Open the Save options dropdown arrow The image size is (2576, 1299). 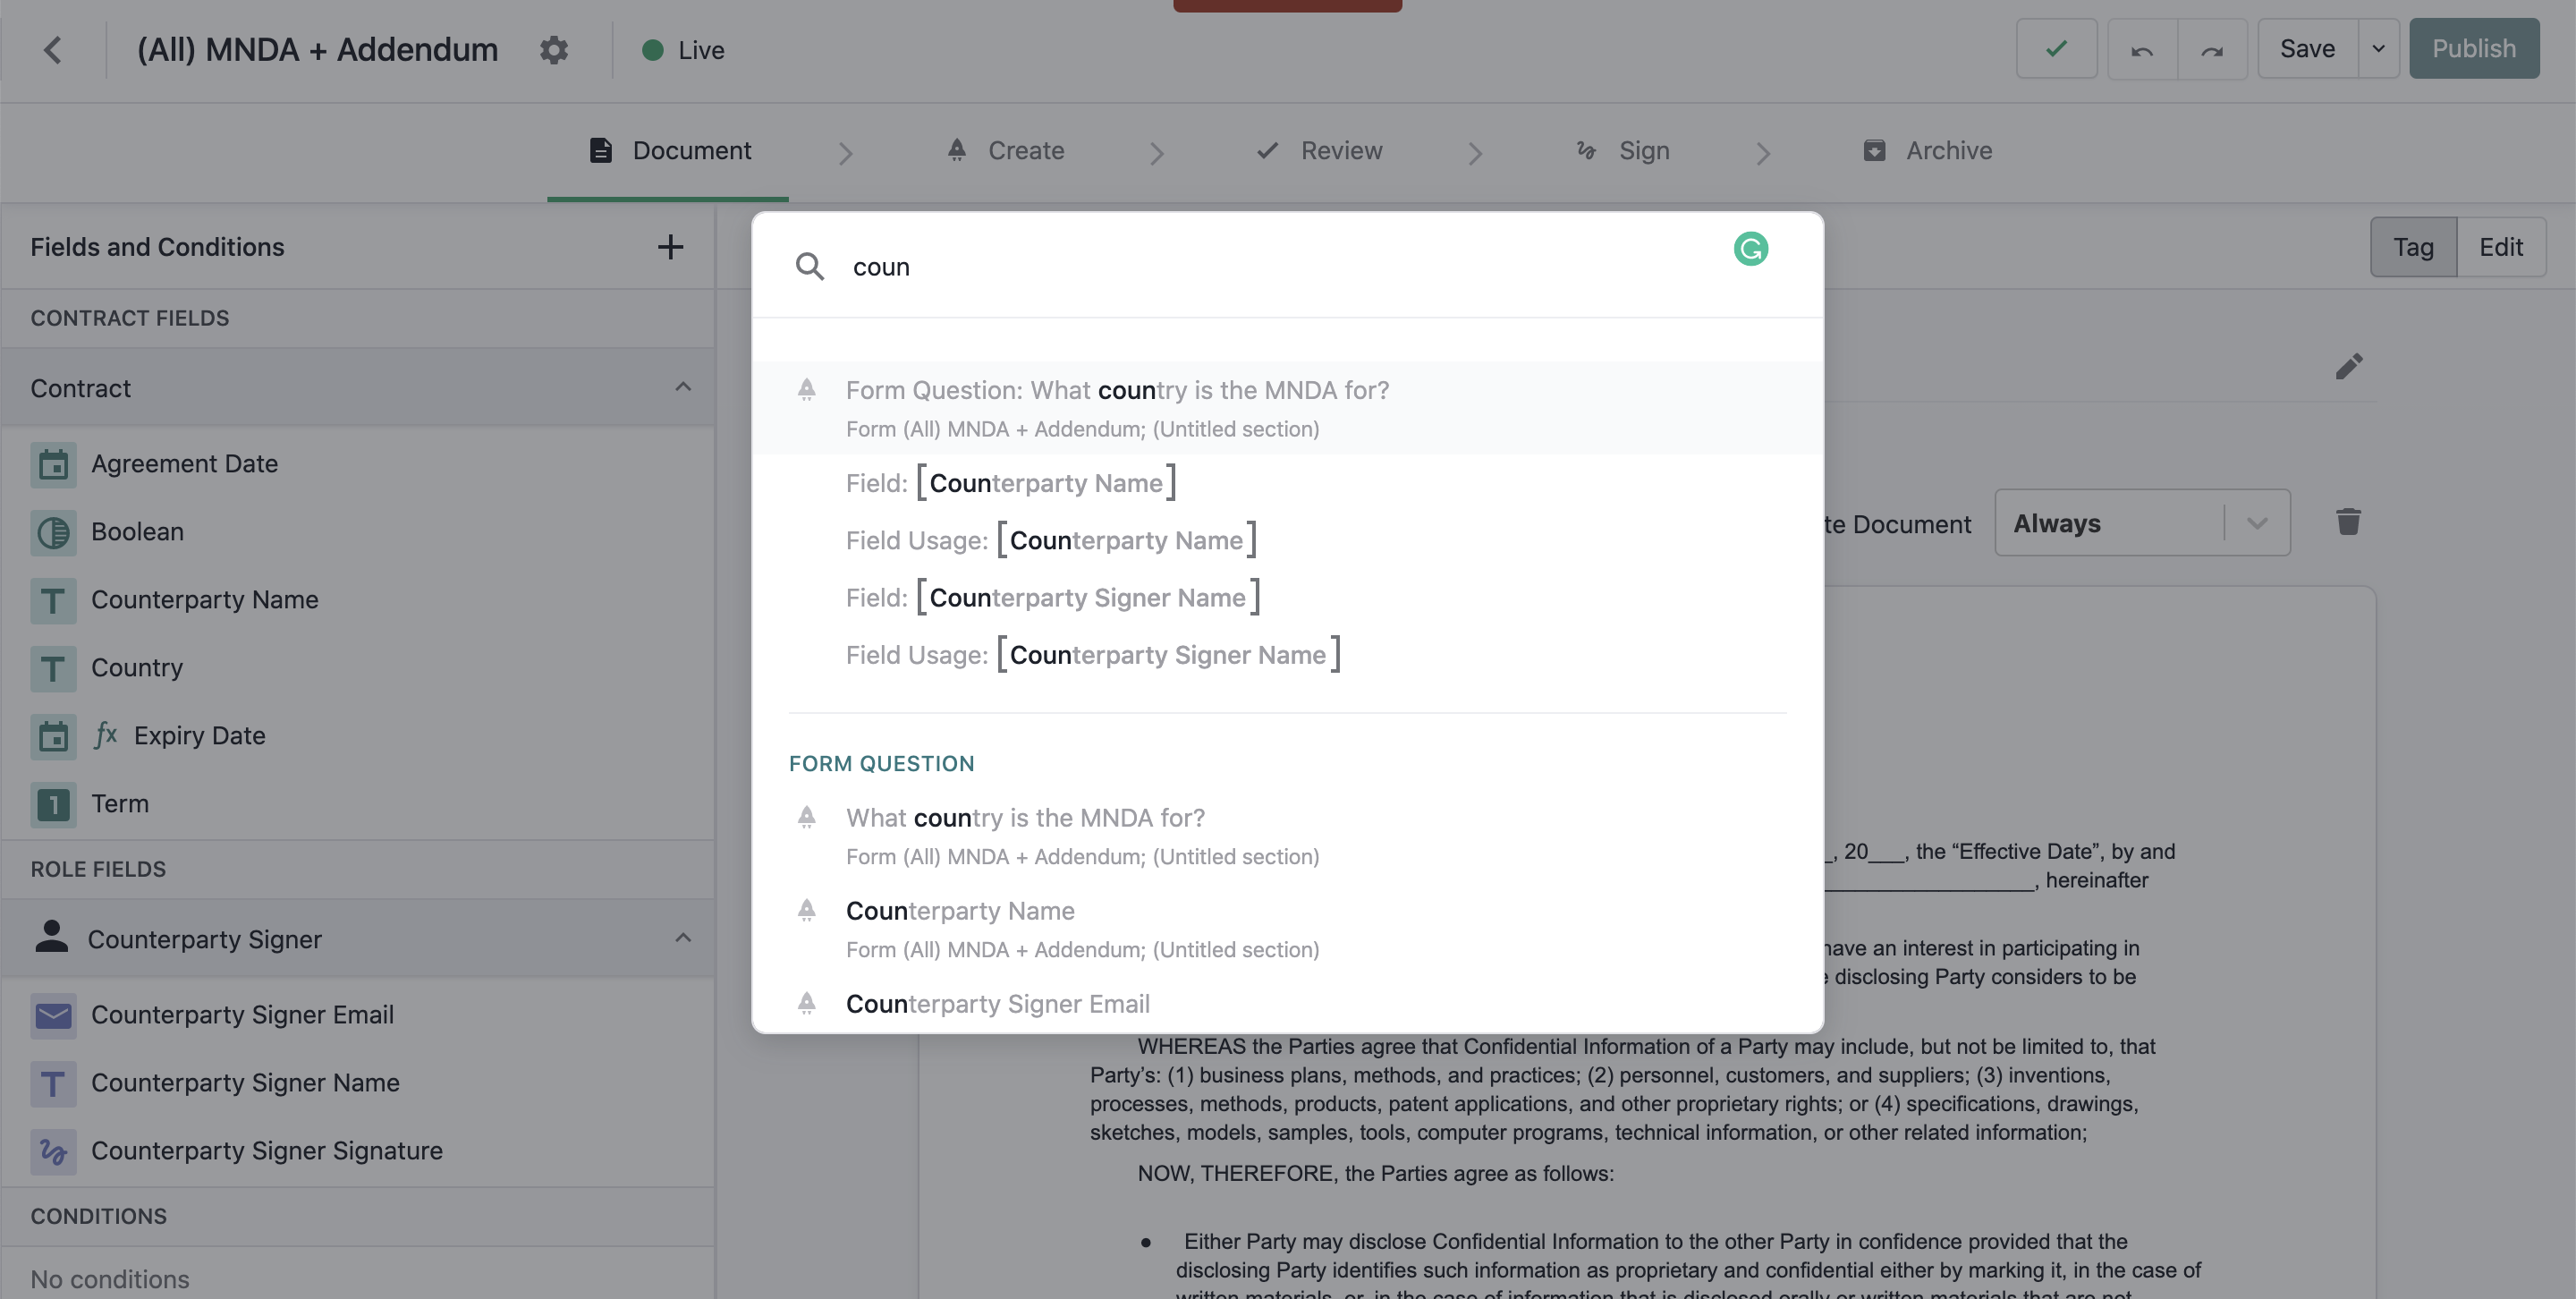point(2378,48)
